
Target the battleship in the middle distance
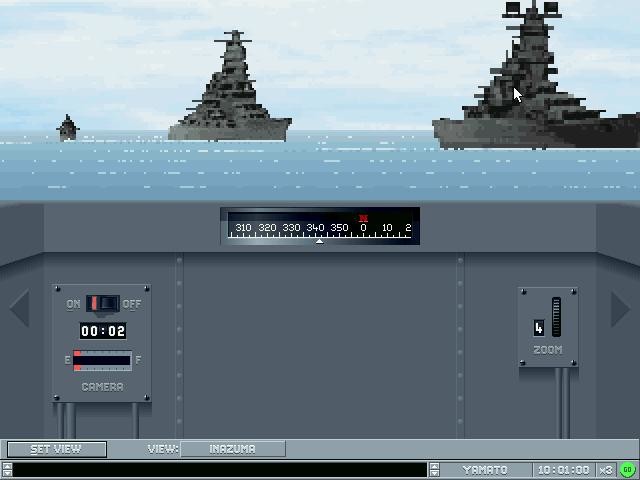point(230,86)
